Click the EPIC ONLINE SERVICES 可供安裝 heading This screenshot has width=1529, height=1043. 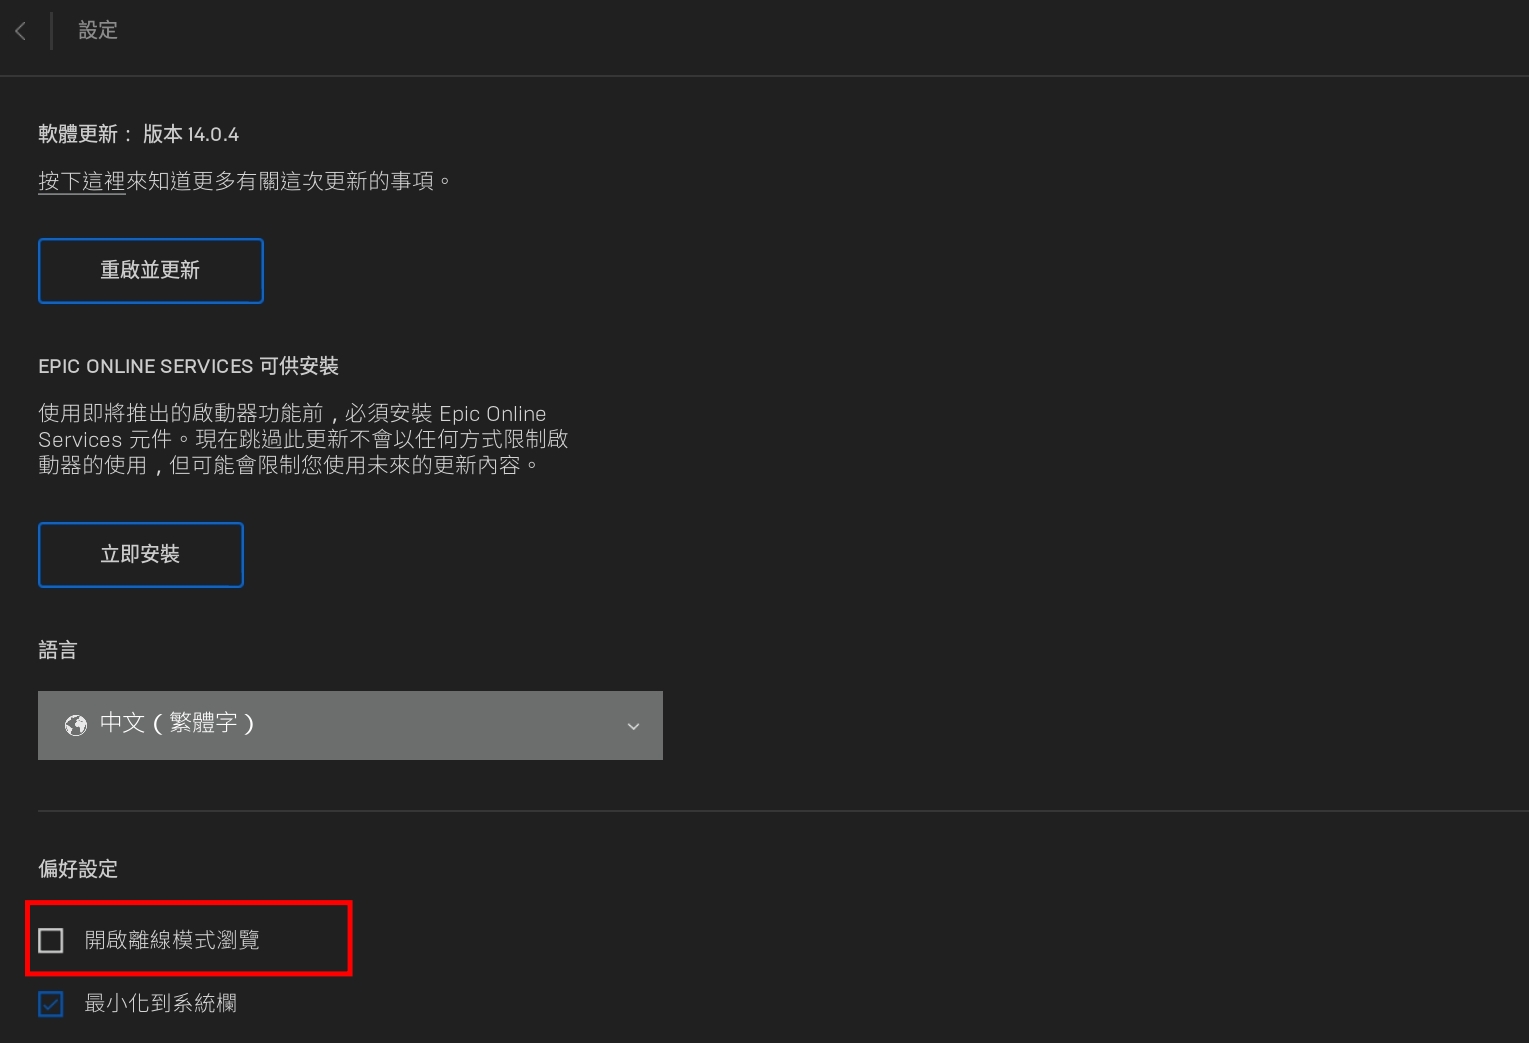pyautogui.click(x=188, y=366)
